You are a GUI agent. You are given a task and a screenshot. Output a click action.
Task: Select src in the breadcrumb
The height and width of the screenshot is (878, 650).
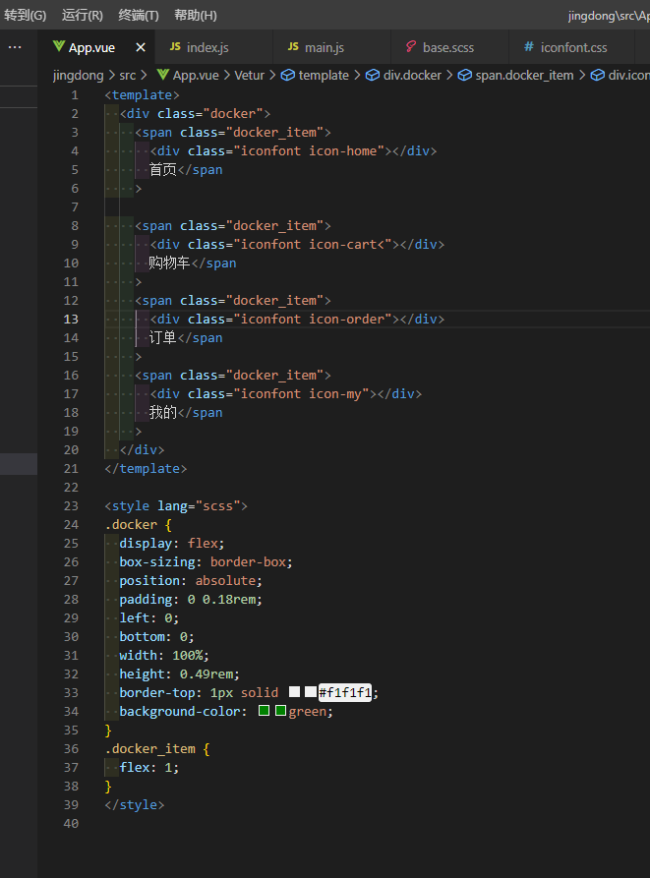click(128, 75)
